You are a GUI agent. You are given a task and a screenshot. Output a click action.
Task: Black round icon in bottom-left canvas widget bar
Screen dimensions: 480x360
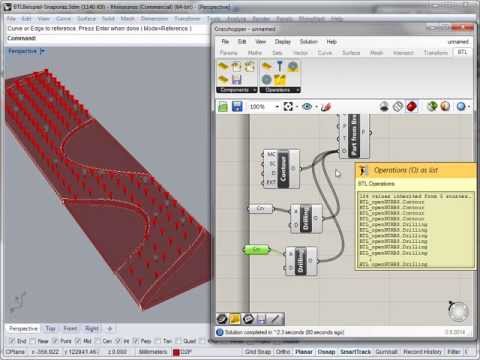click(222, 319)
